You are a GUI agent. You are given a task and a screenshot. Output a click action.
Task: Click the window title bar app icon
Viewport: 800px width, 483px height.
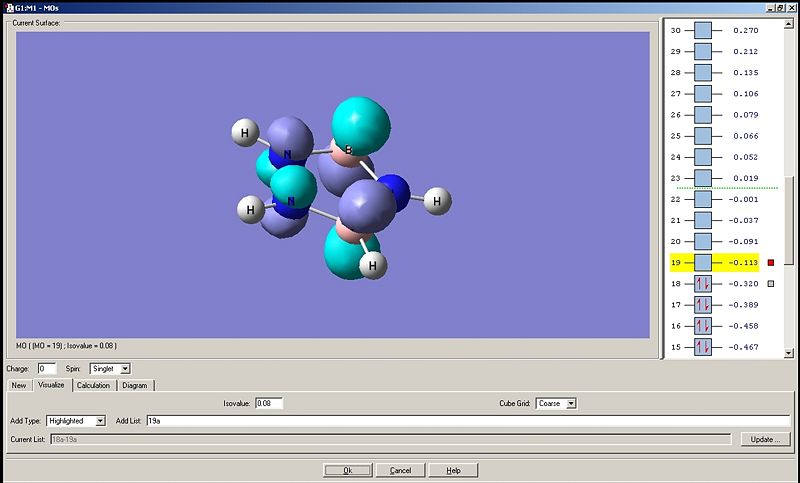point(9,8)
